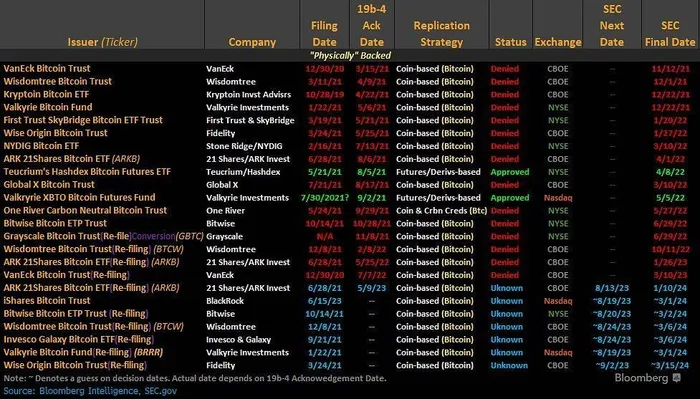Click the Replication Strategy column header

pos(442,34)
